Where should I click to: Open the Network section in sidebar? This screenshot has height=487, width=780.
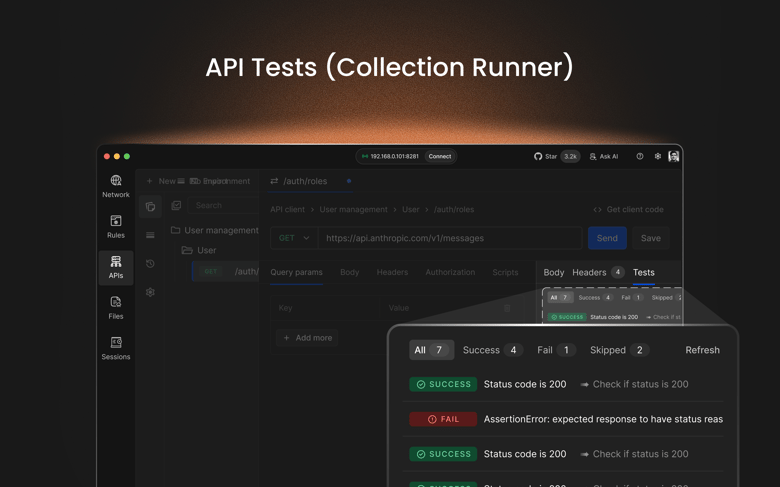[116, 186]
